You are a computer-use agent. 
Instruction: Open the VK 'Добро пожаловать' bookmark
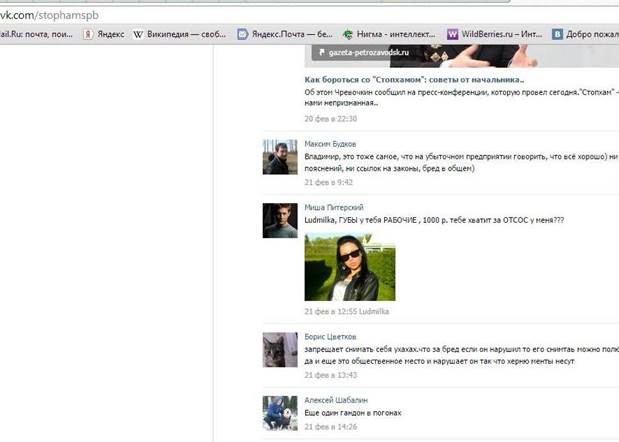click(585, 34)
